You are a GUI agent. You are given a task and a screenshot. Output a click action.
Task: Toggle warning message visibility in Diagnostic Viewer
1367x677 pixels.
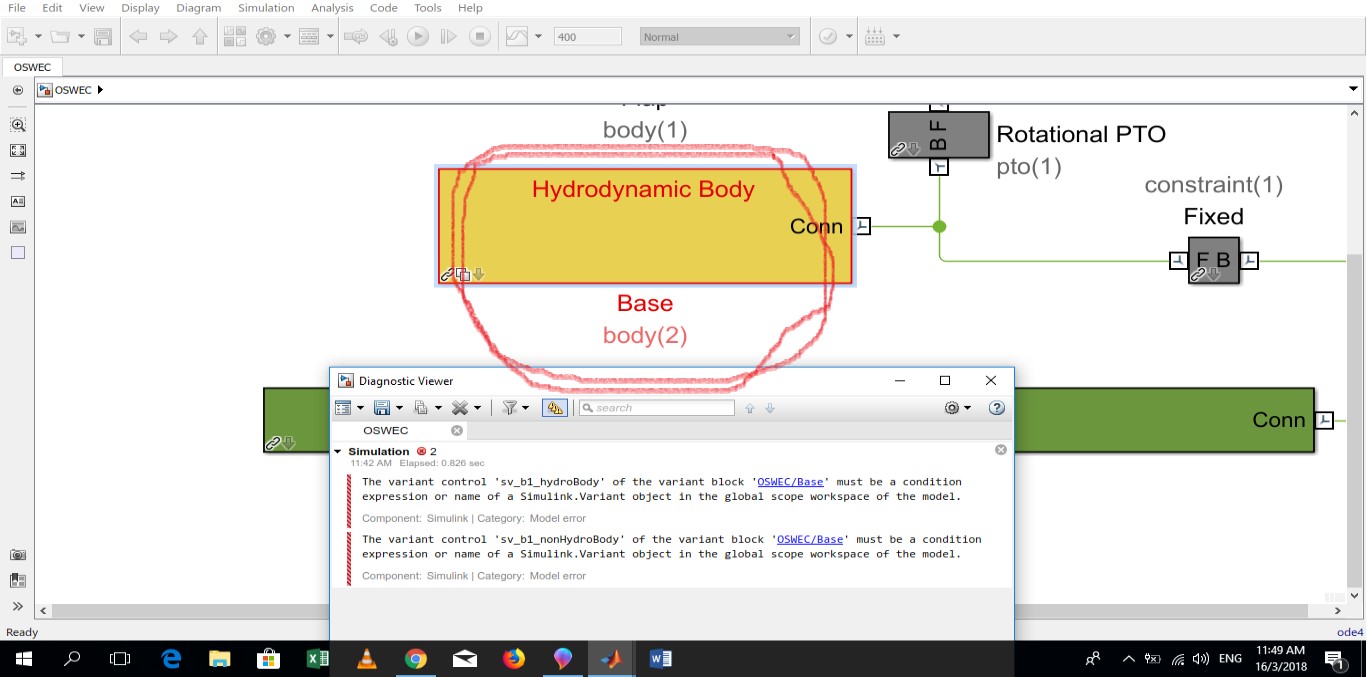click(555, 407)
